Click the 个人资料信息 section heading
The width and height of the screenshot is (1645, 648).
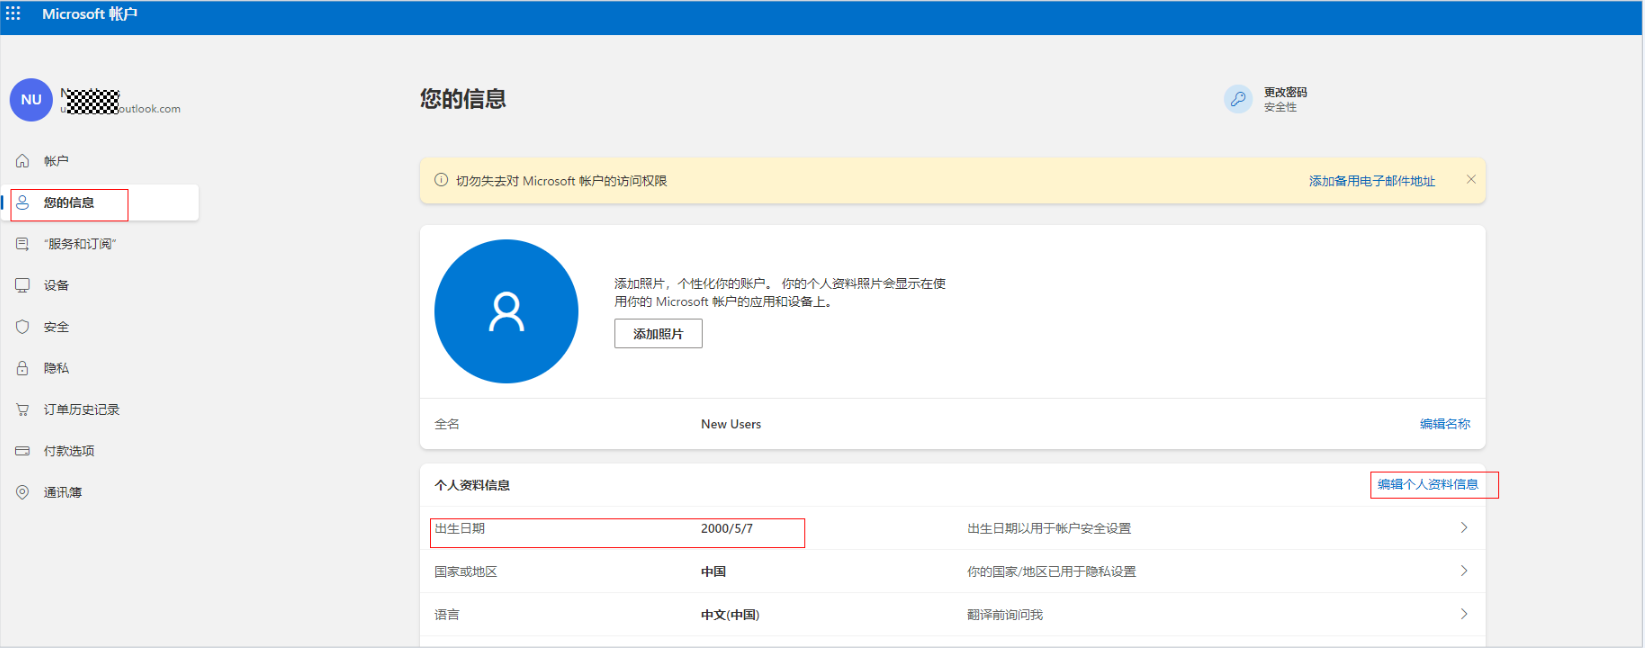(x=472, y=485)
